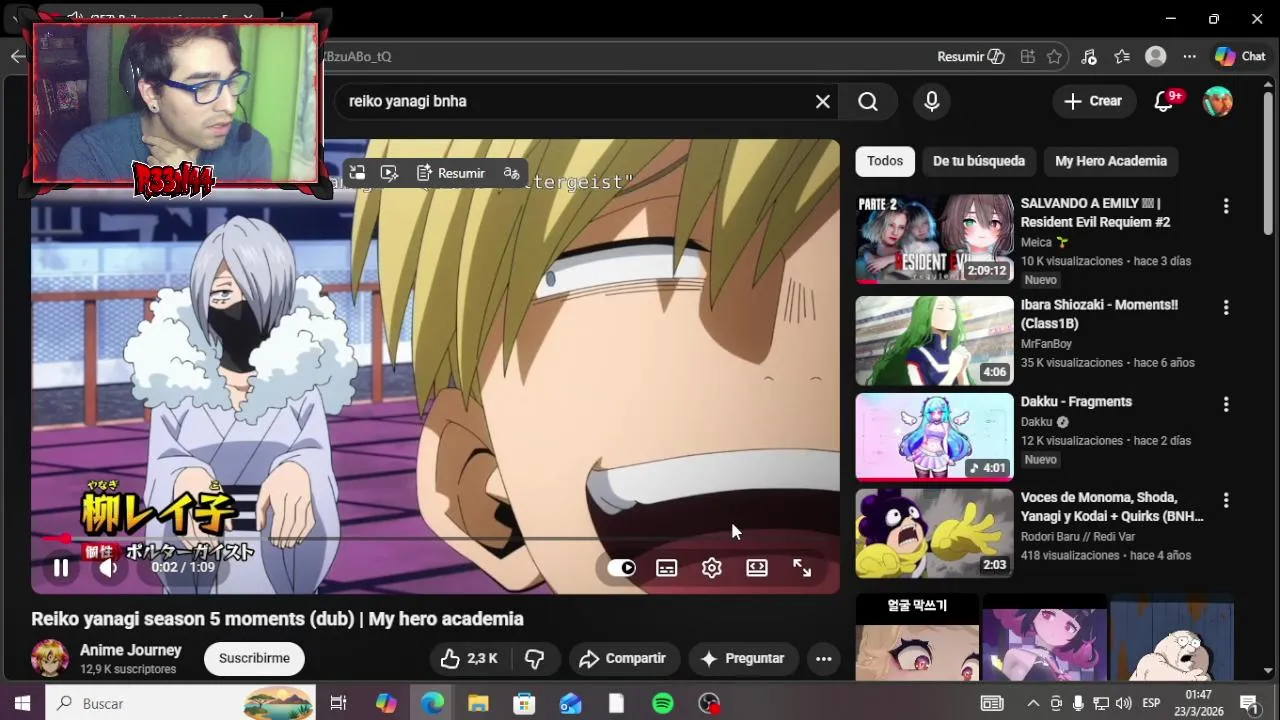
Task: Open options for Ibara Shiozaki Moments video
Action: (1226, 308)
